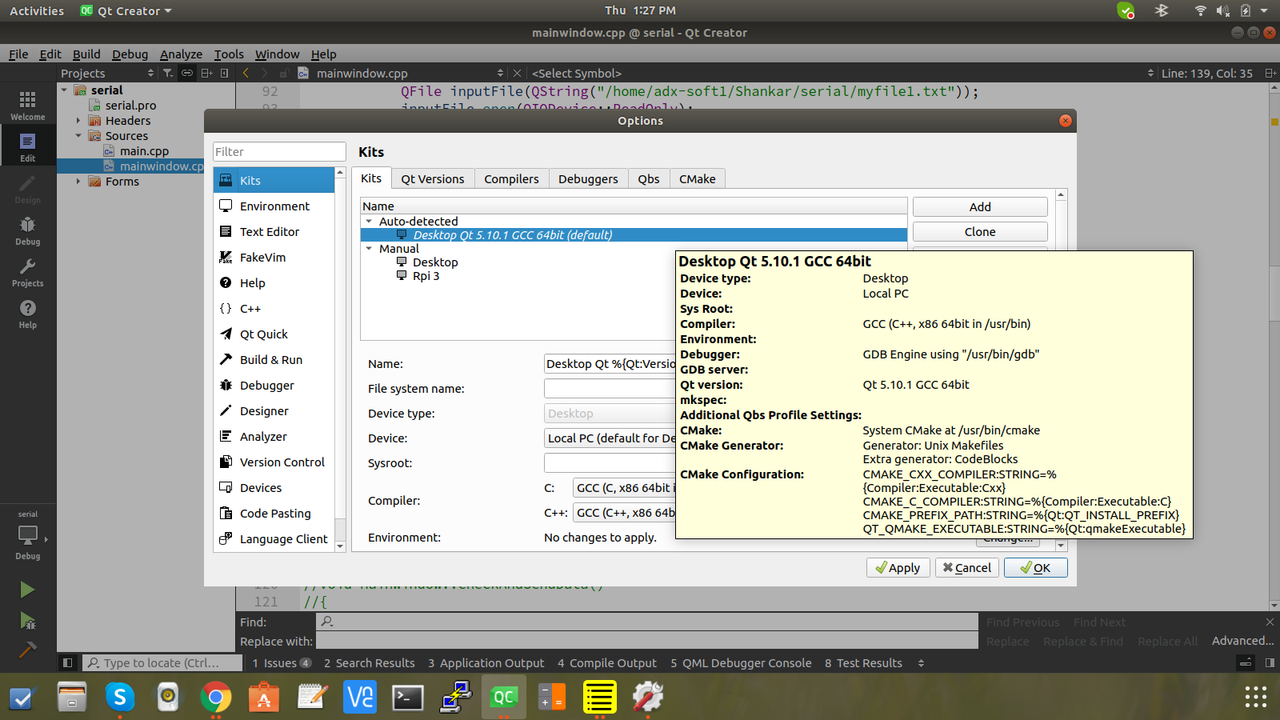Open Chrome from the Ubuntu dock

pos(216,697)
